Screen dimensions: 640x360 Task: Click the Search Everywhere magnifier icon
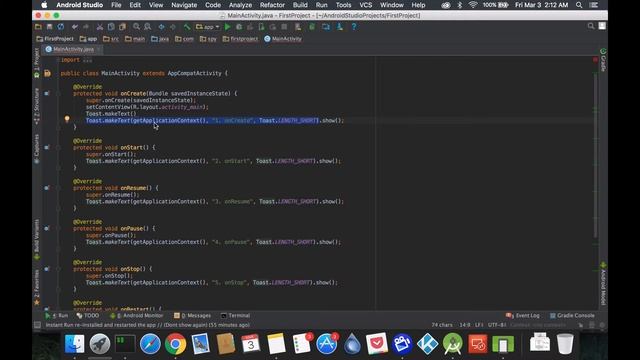coord(591,26)
